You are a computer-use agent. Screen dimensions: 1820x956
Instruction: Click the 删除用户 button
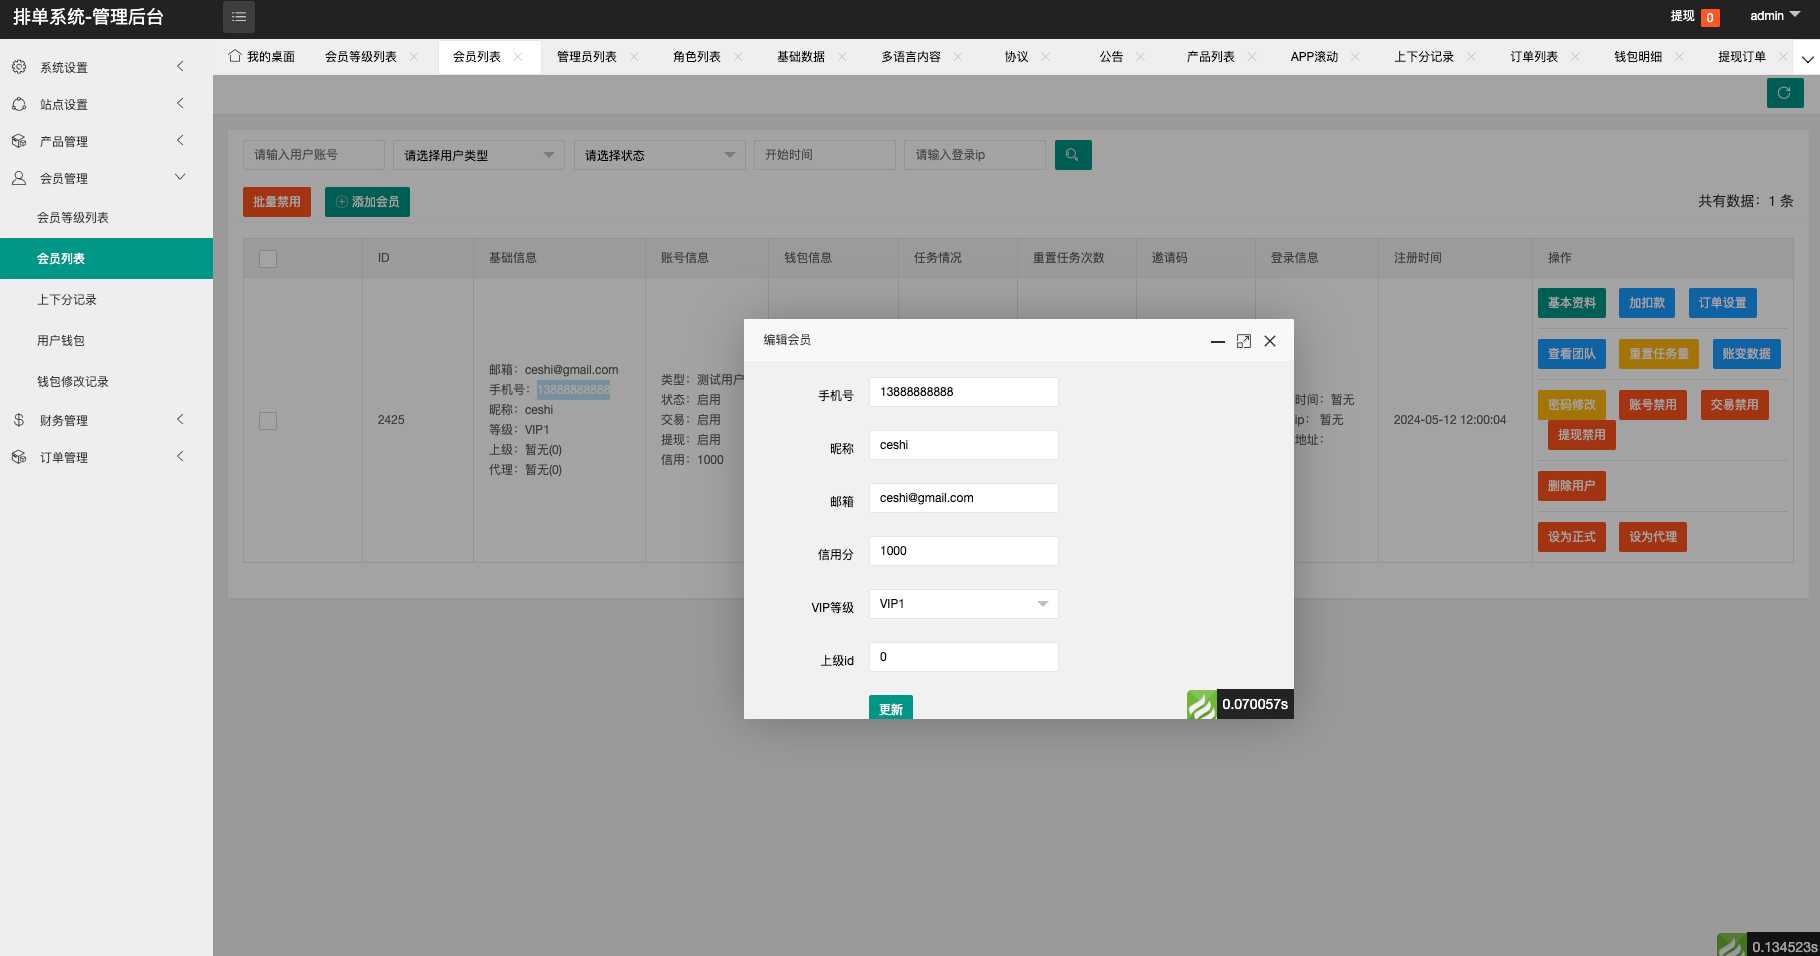click(x=1572, y=486)
